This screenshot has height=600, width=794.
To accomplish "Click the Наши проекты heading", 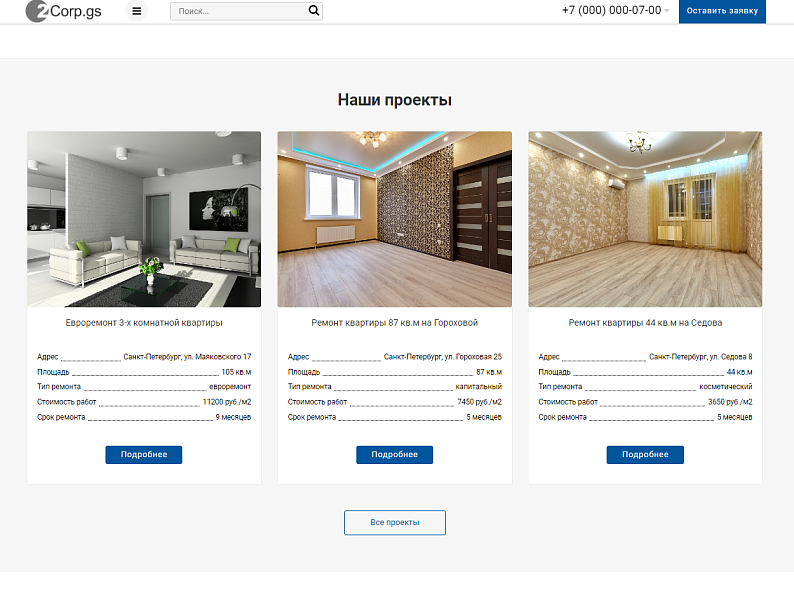I will tap(394, 100).
